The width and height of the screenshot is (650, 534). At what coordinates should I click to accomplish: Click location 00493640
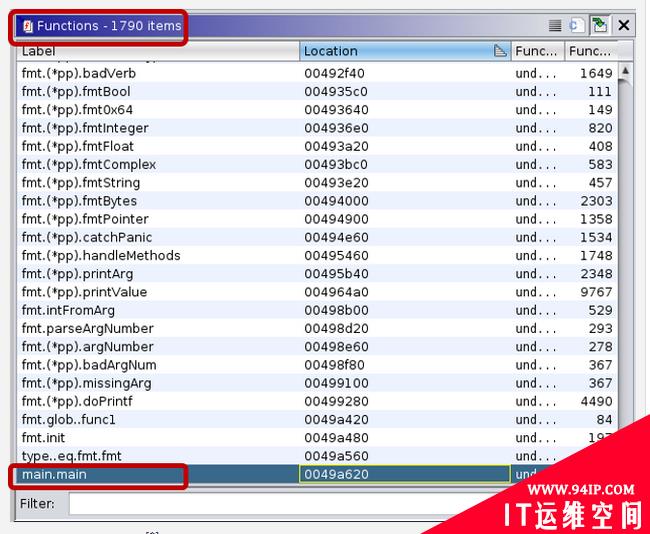click(x=336, y=110)
